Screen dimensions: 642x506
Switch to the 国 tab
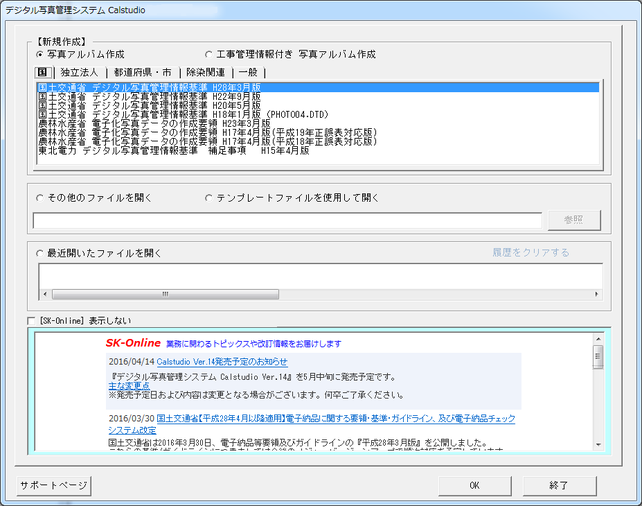(43, 72)
